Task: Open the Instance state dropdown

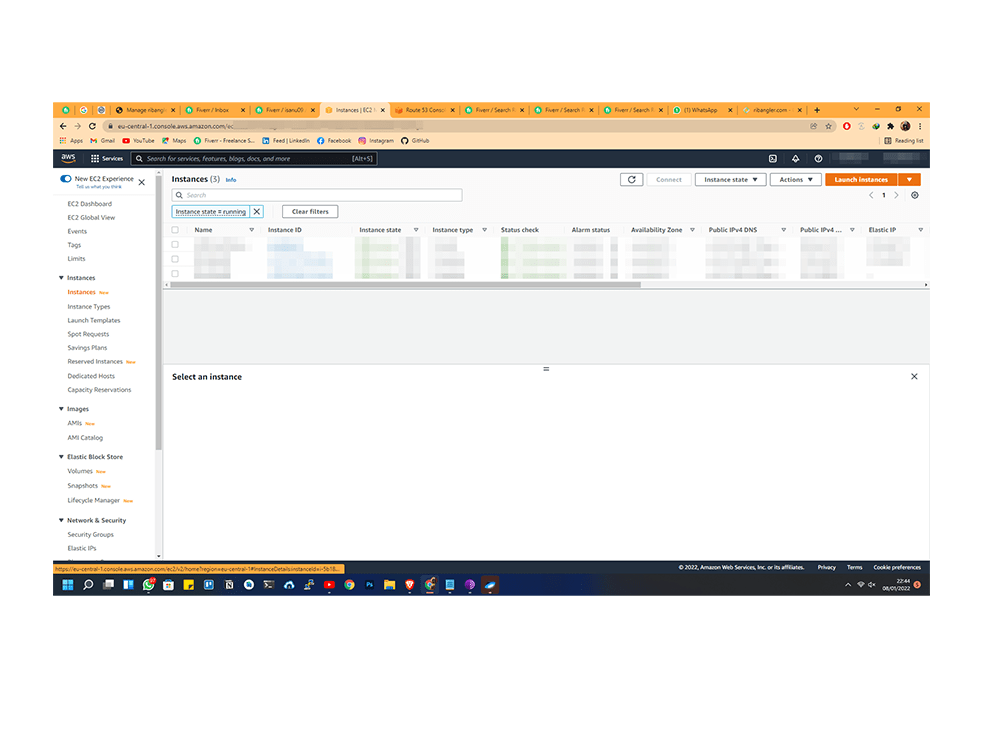Action: (x=730, y=179)
